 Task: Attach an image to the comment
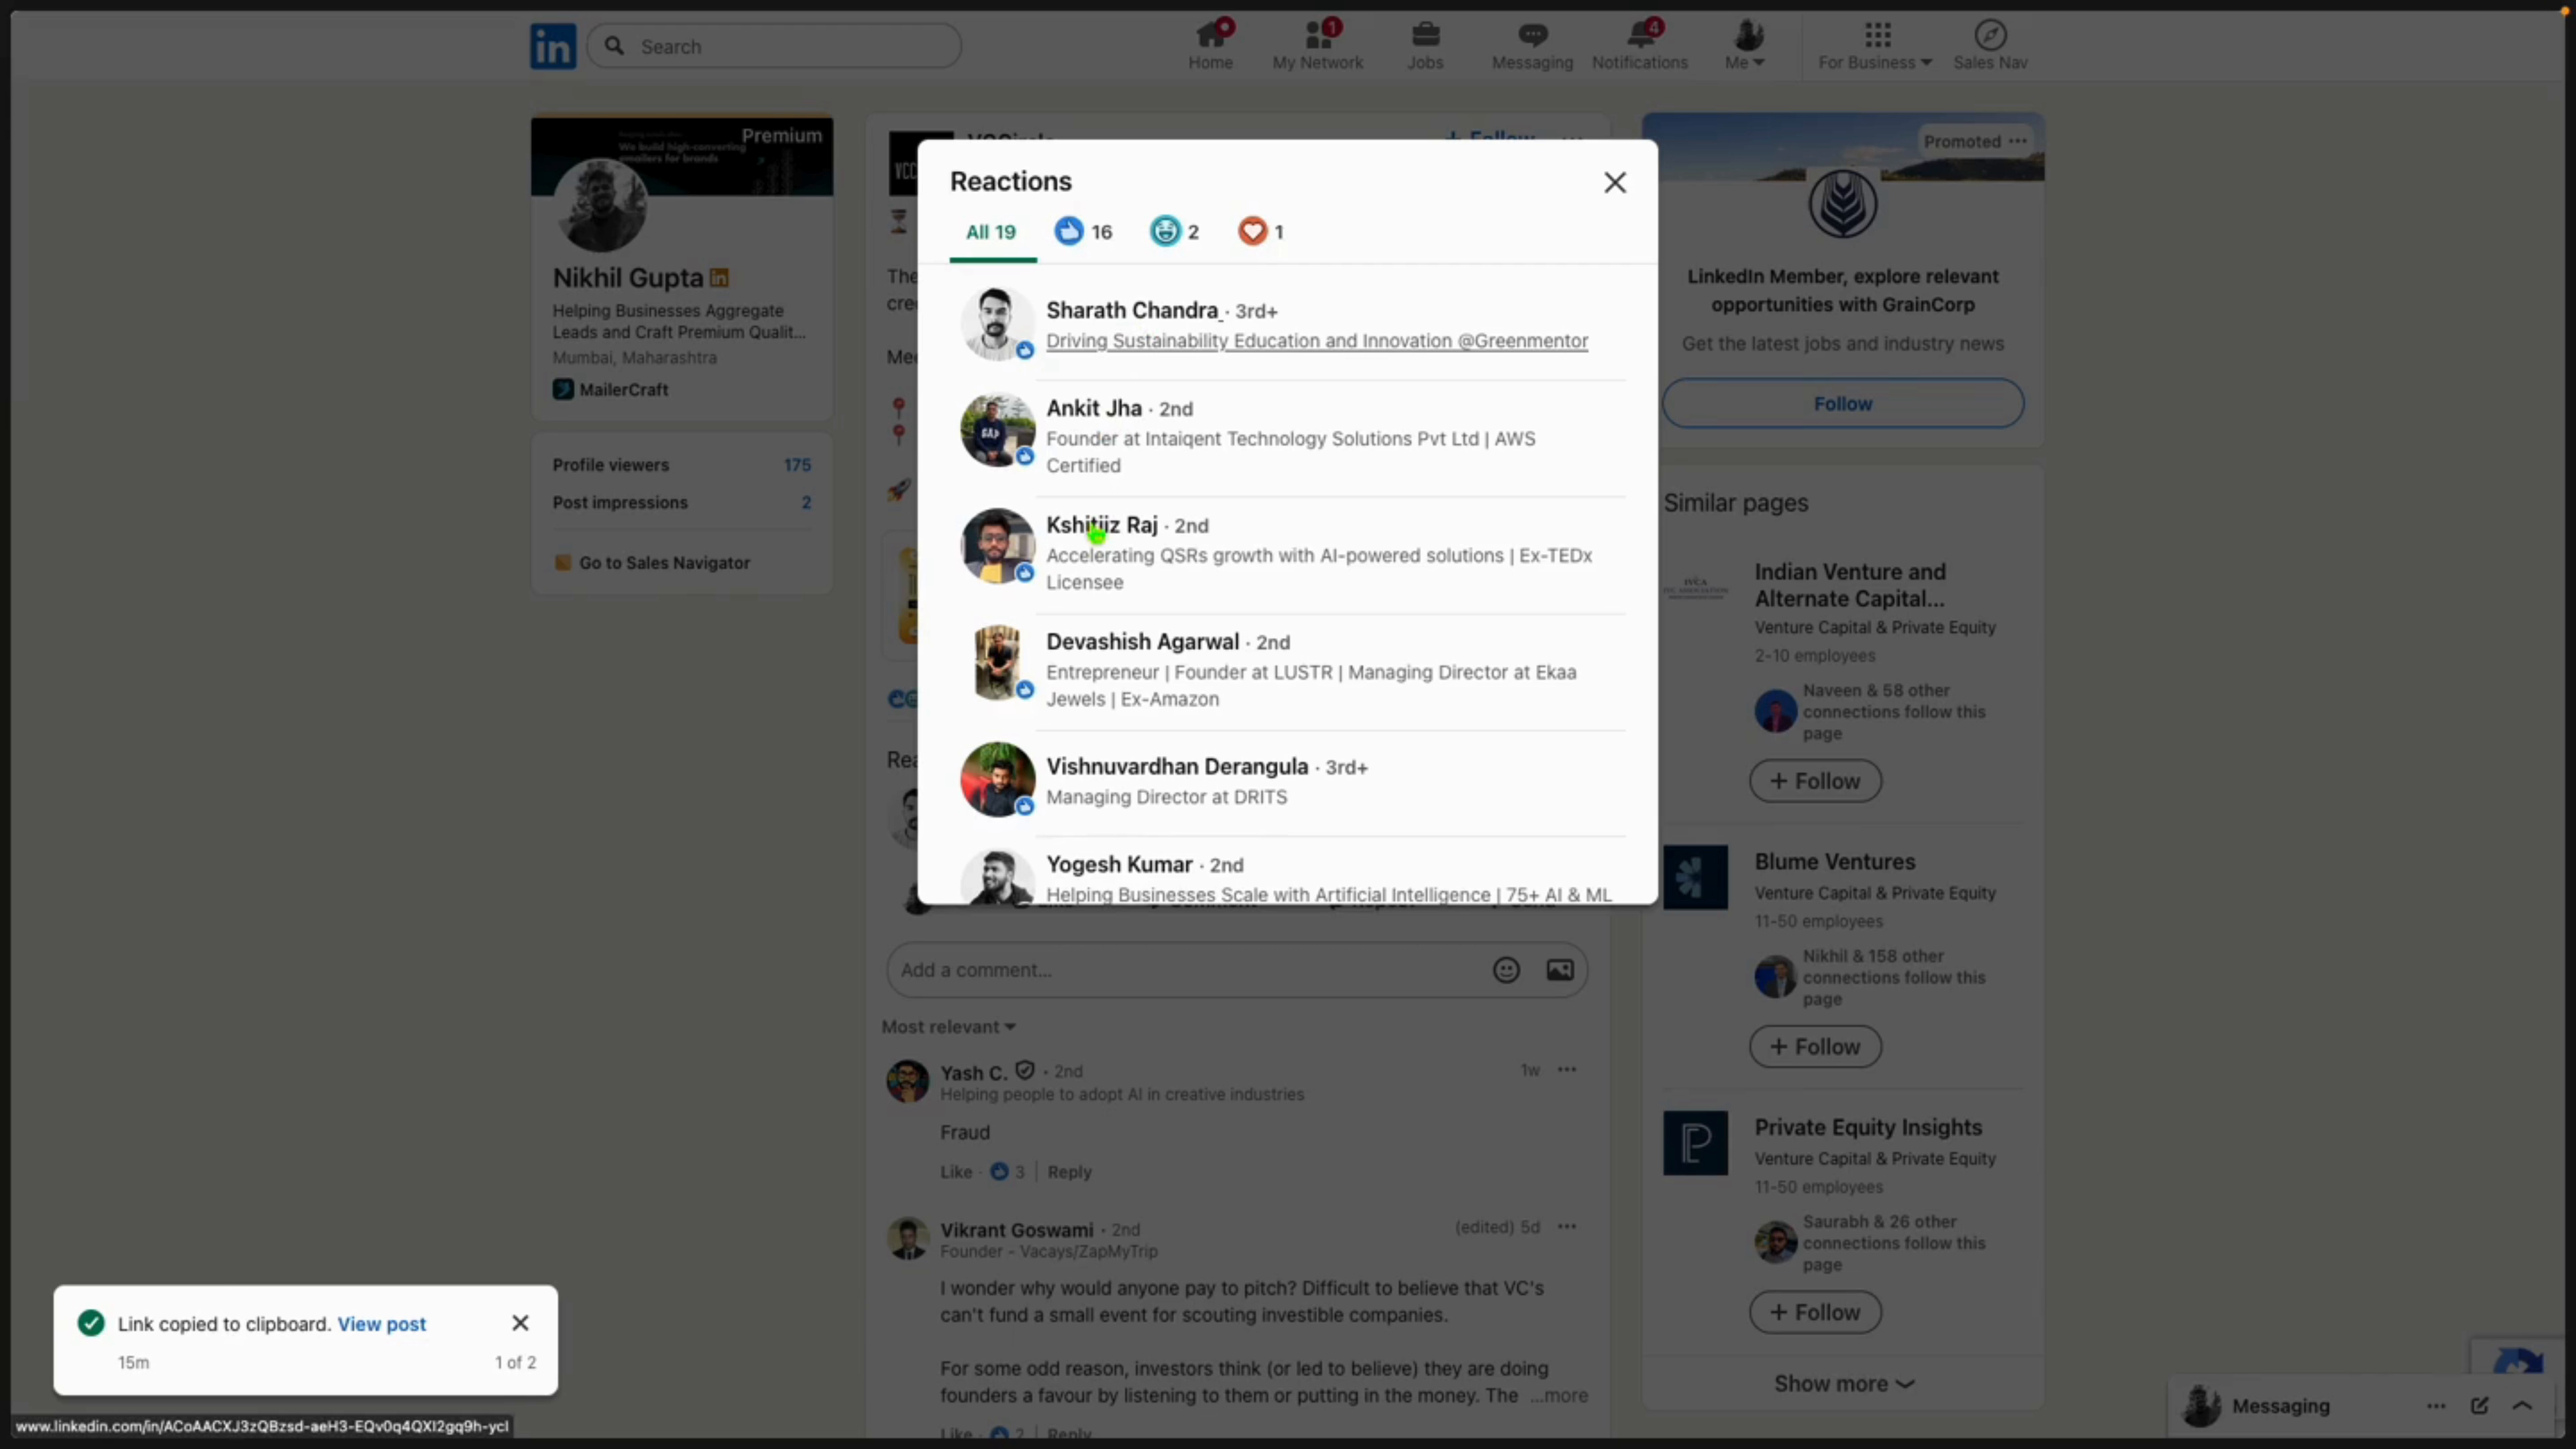coord(1560,969)
